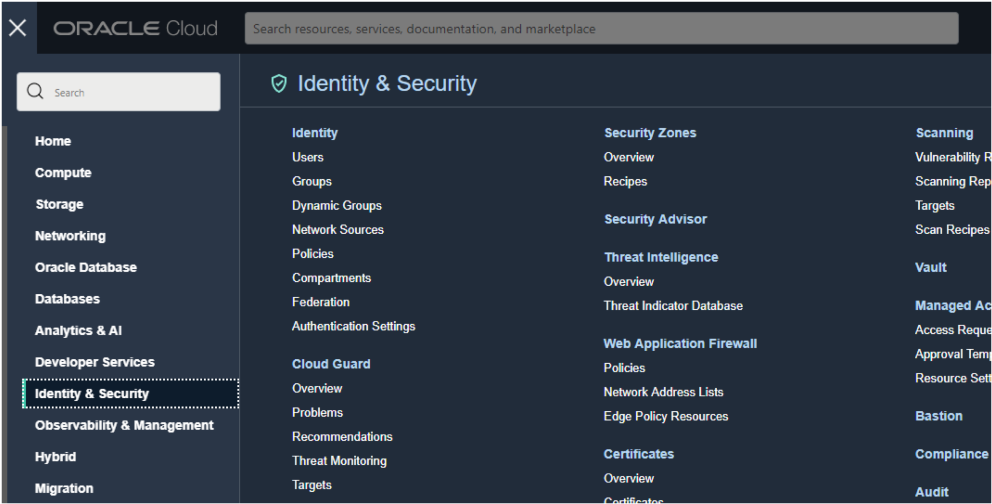Open Network Sources link

coord(337,230)
